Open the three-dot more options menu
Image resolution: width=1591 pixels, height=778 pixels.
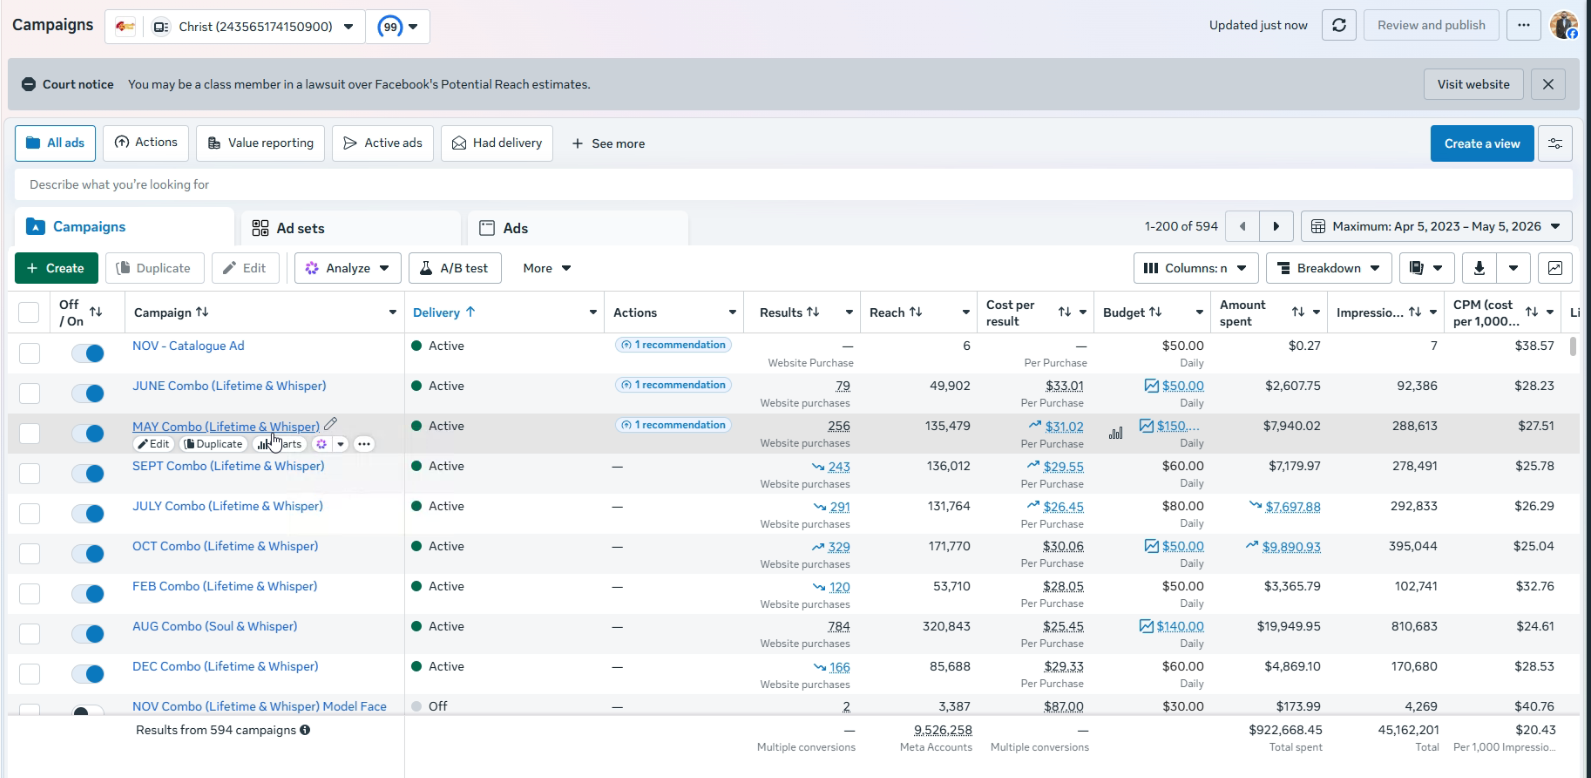(1523, 25)
